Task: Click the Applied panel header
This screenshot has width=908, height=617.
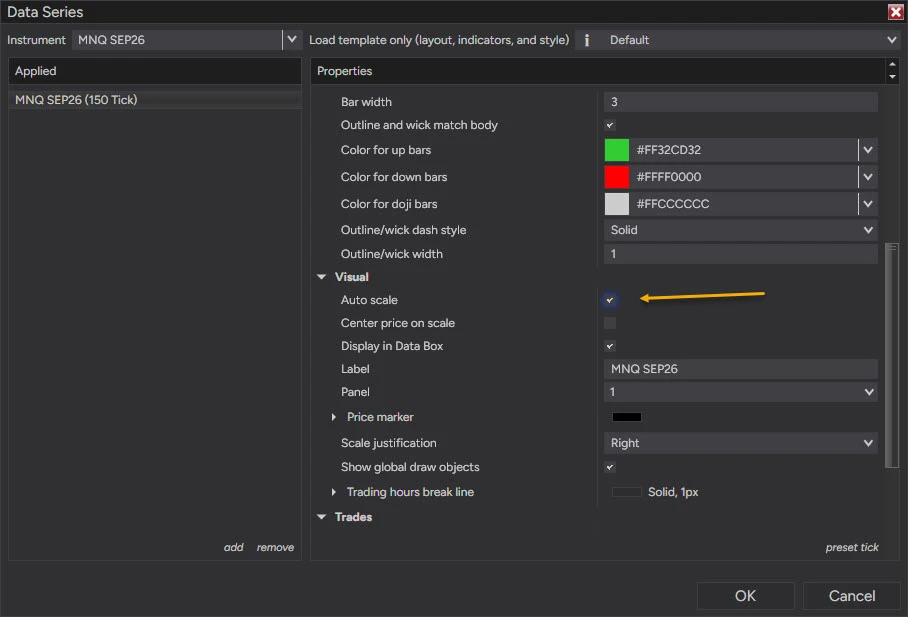Action: pos(155,71)
